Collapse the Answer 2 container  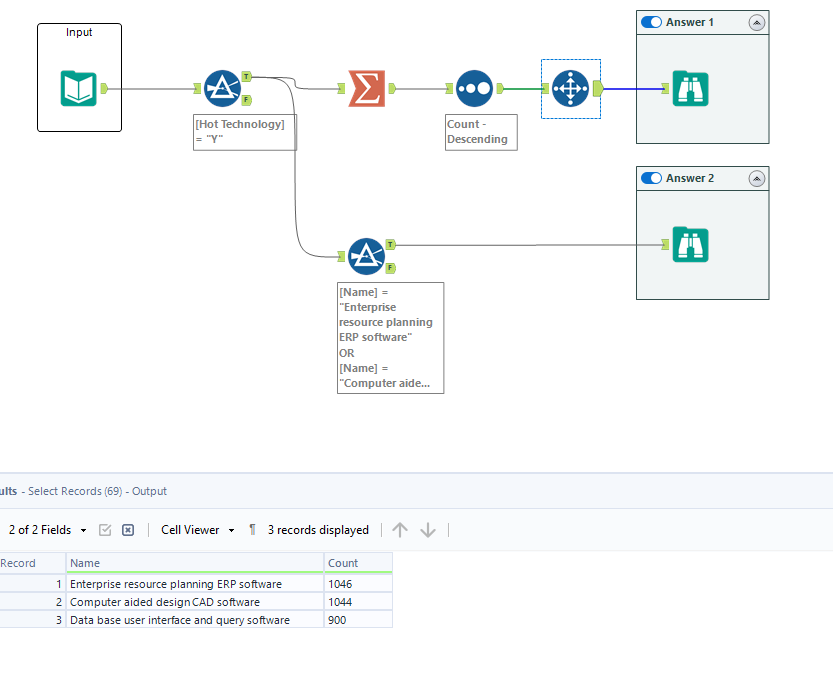coord(757,178)
